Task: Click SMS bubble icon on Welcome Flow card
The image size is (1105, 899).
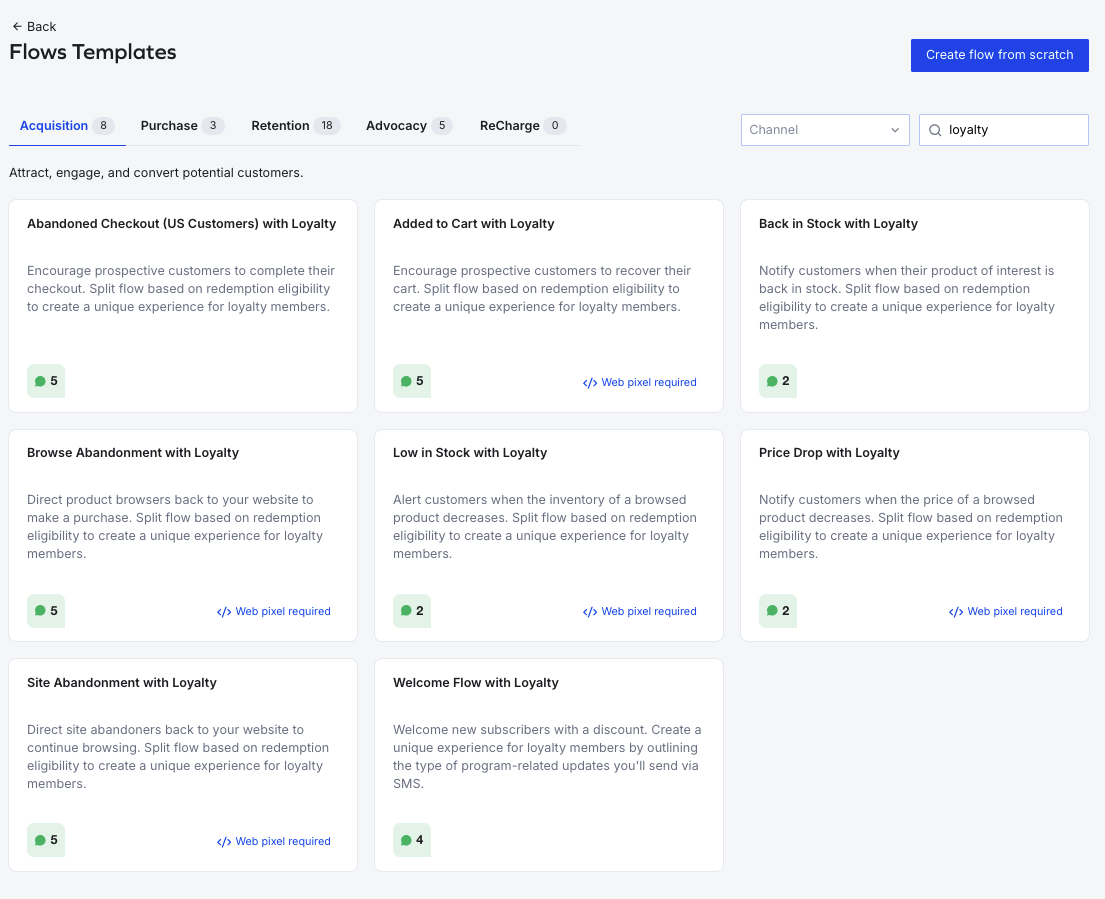Action: (x=406, y=840)
